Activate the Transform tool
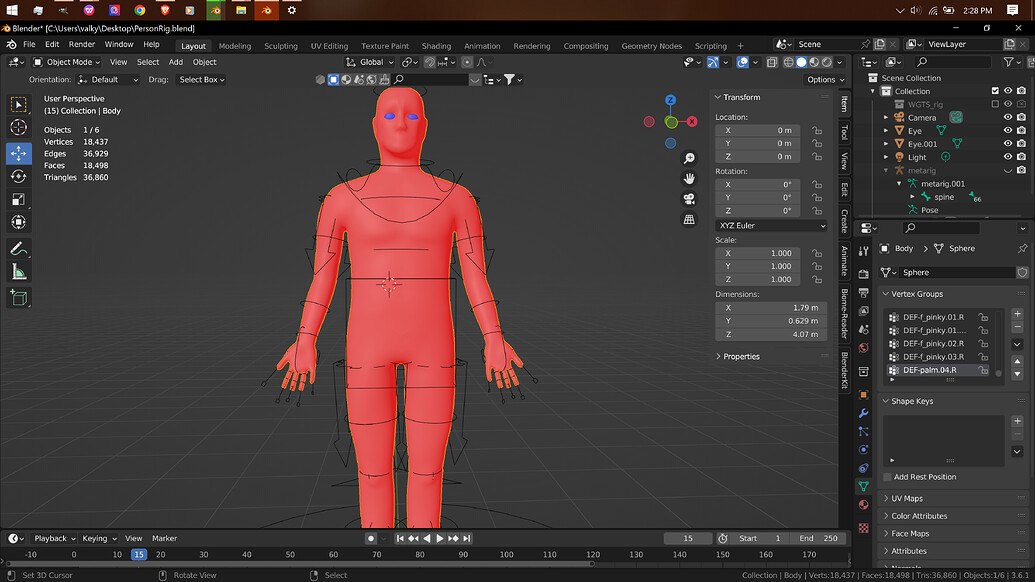Viewport: 1035px width, 582px height. [x=18, y=222]
